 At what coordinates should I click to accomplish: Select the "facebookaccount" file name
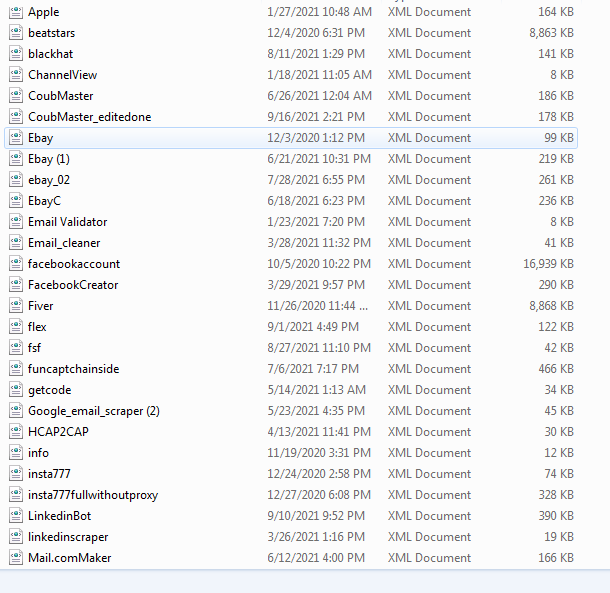point(74,264)
